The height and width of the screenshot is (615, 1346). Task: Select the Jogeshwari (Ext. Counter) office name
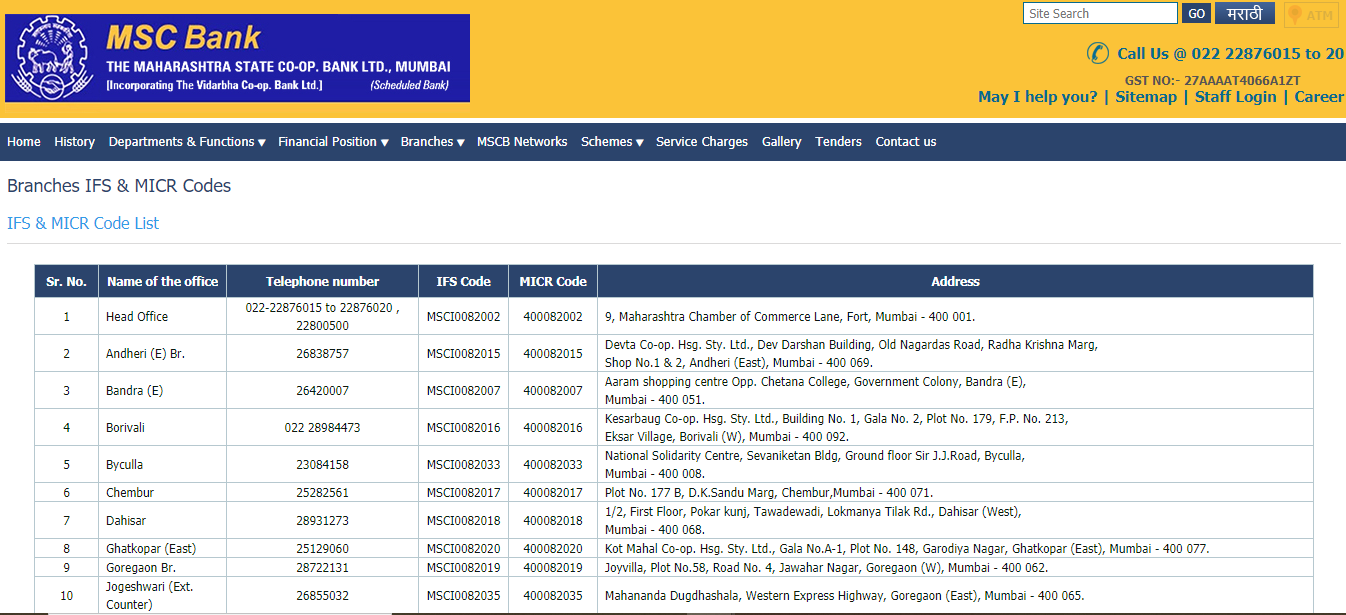click(x=150, y=596)
